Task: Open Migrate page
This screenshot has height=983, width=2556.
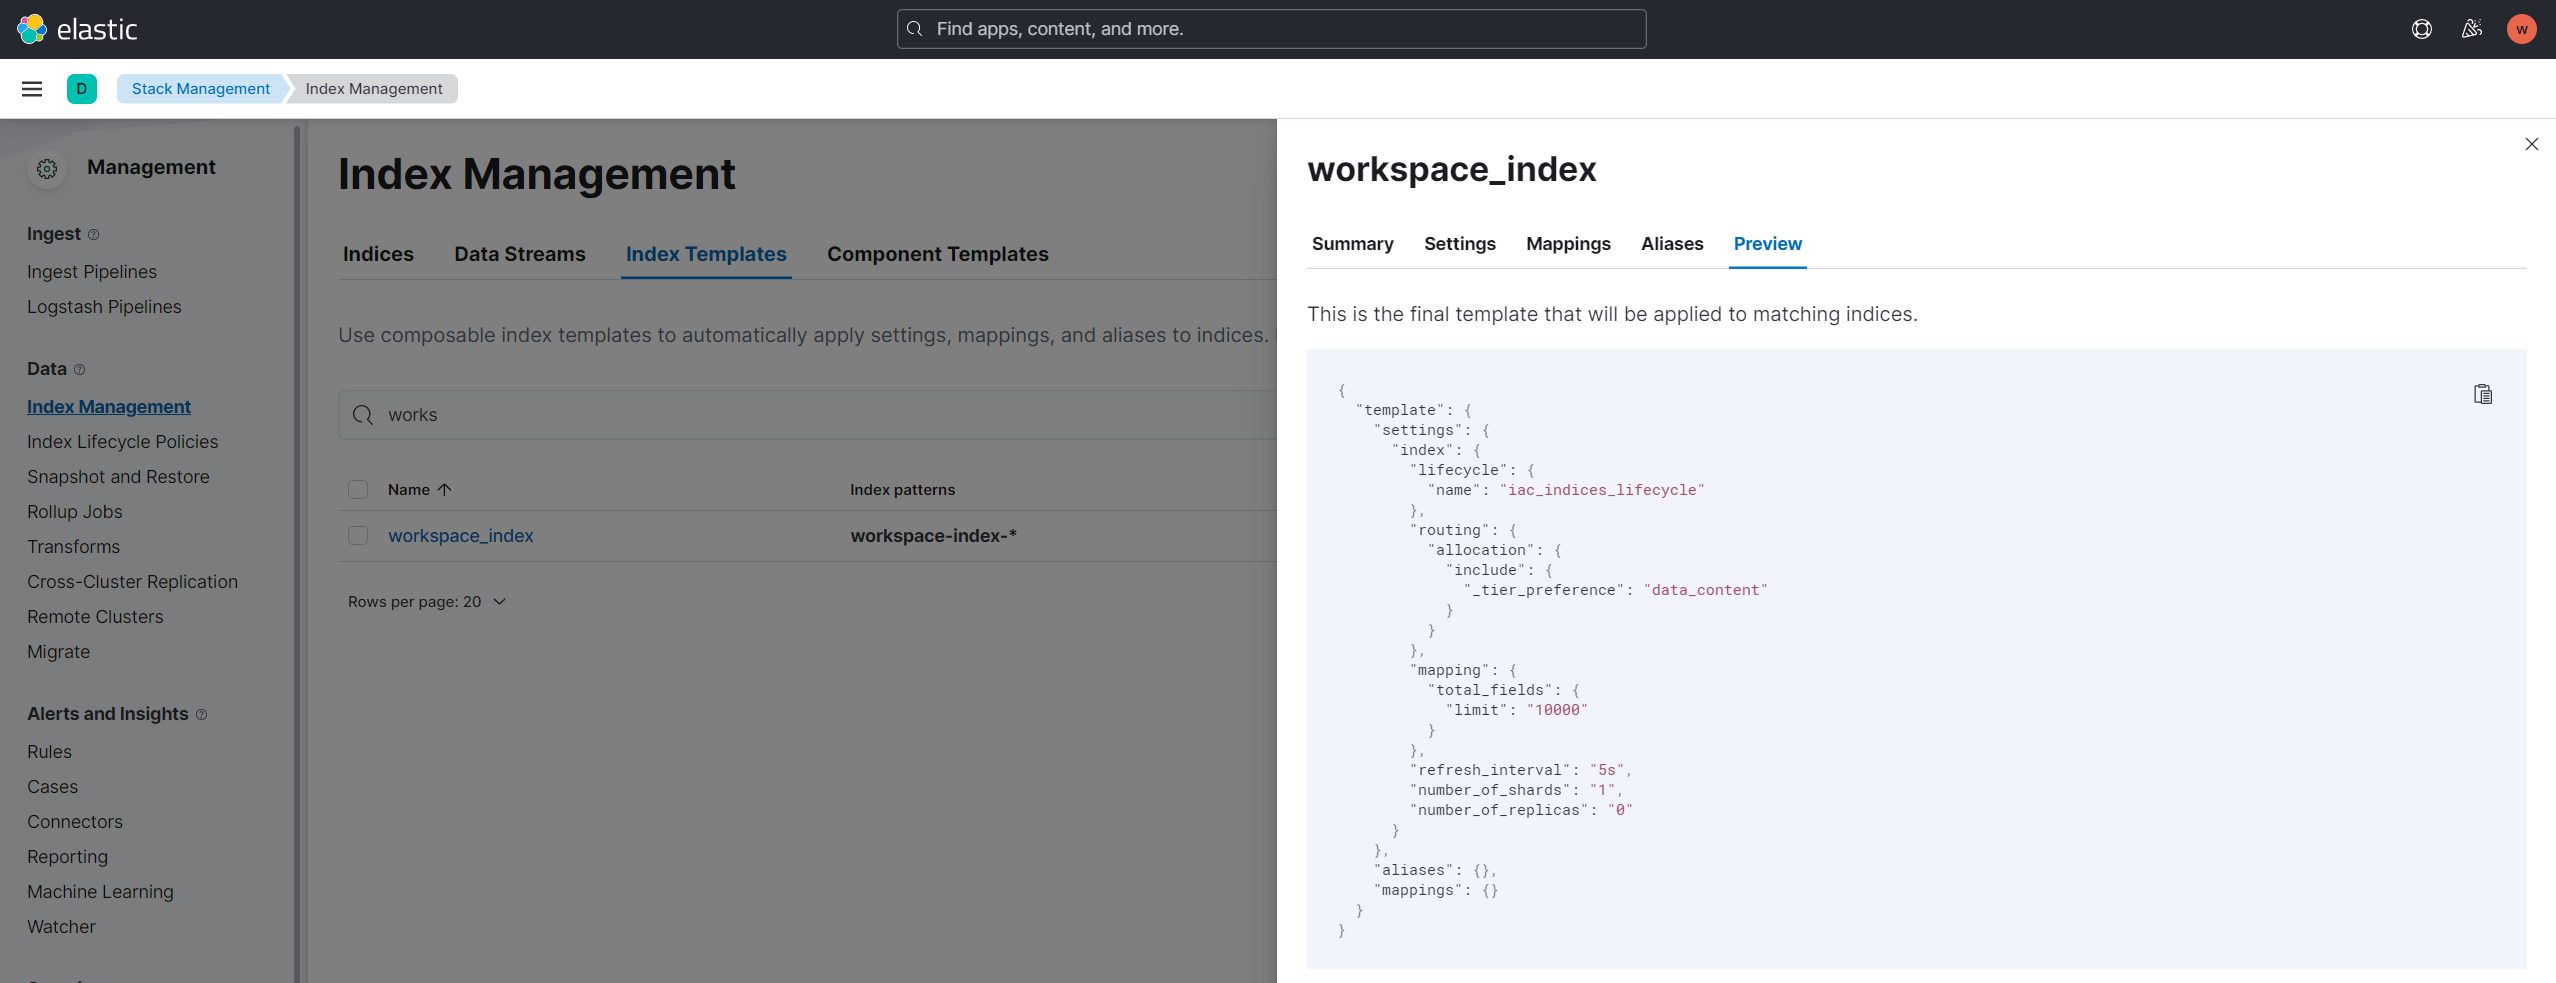Action: (58, 652)
